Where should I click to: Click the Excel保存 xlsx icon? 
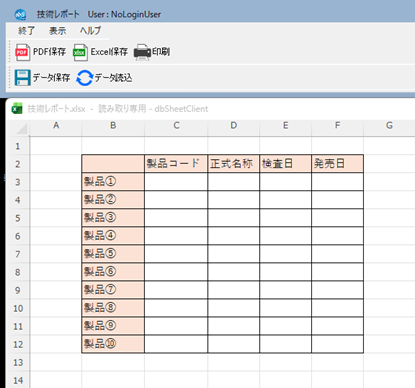point(80,52)
